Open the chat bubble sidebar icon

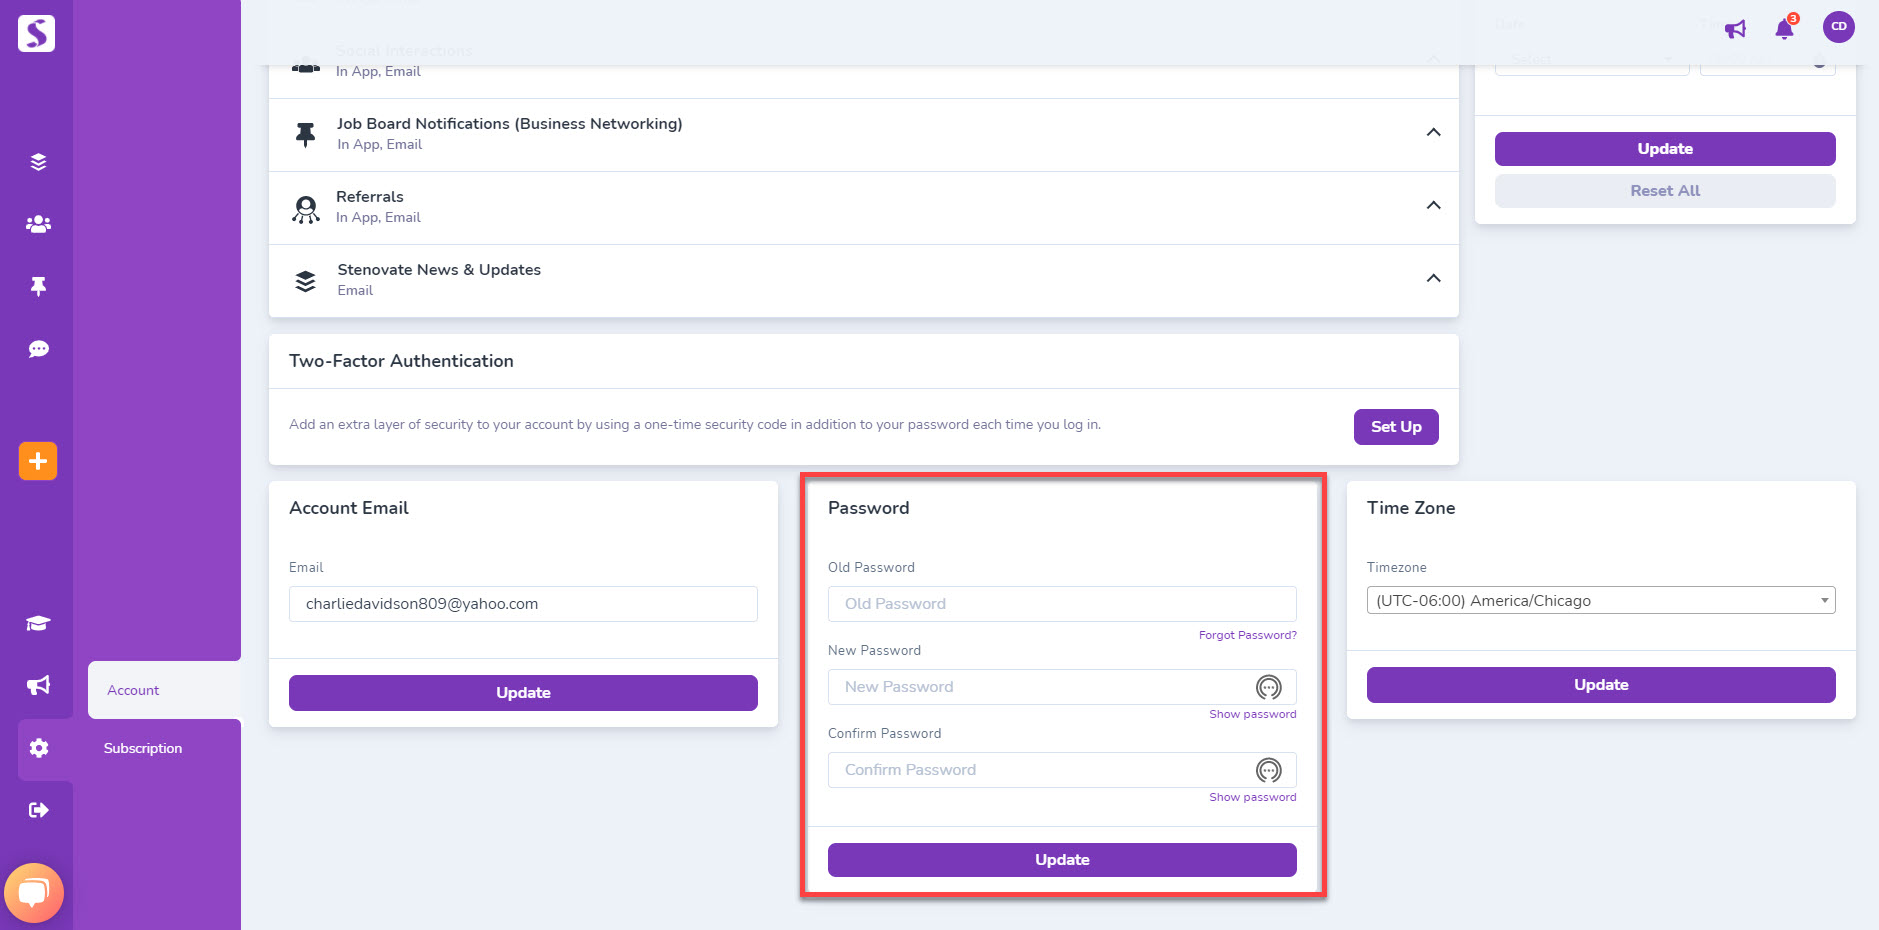point(38,349)
